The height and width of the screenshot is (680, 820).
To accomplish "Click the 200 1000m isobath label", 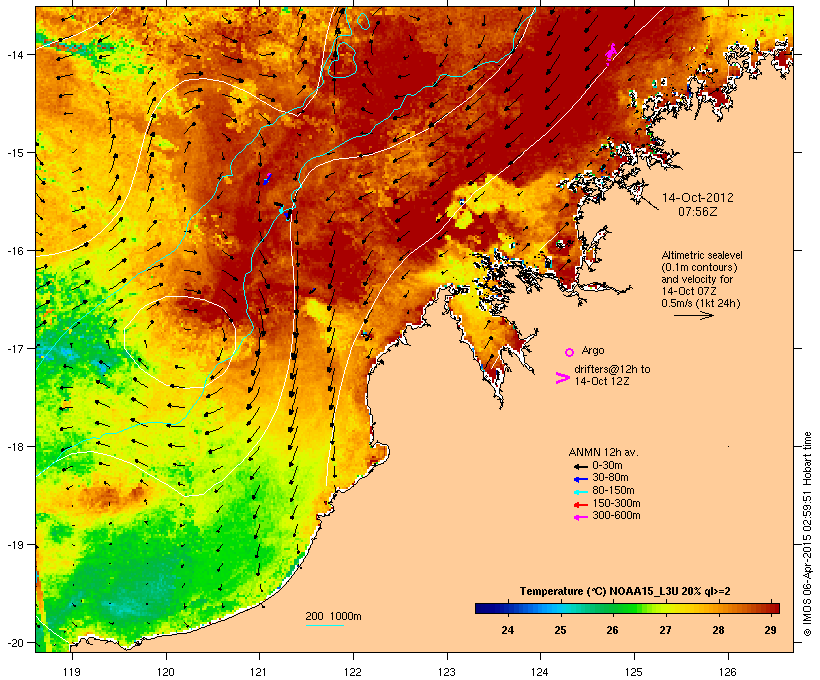I will point(333,616).
